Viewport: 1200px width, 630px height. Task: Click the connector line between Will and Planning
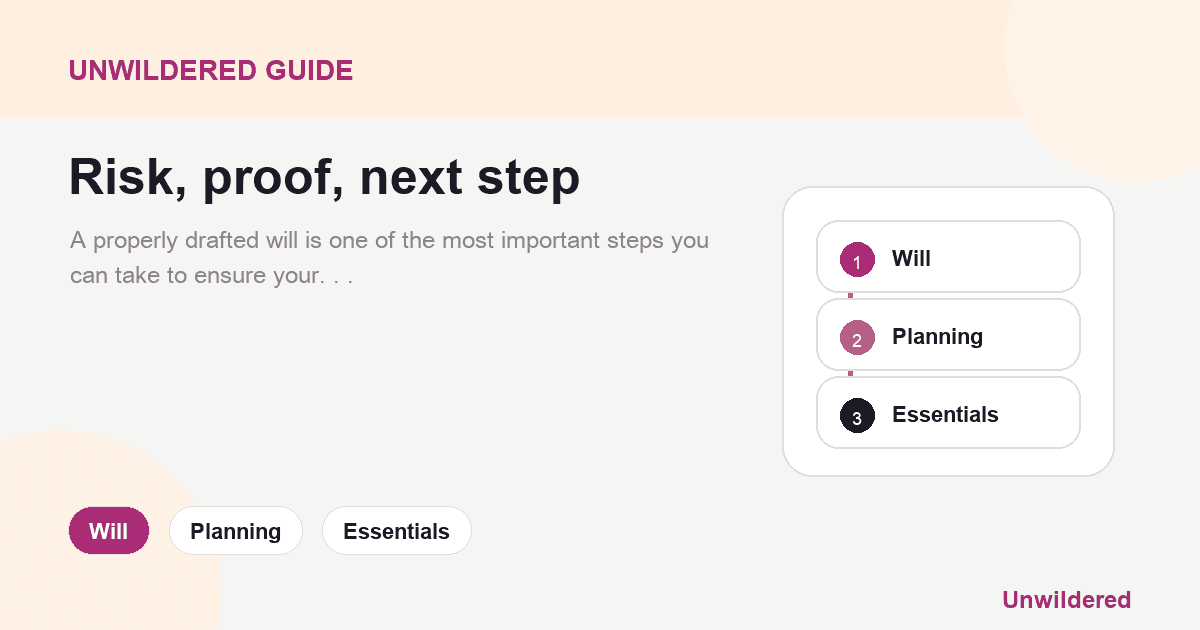click(851, 296)
